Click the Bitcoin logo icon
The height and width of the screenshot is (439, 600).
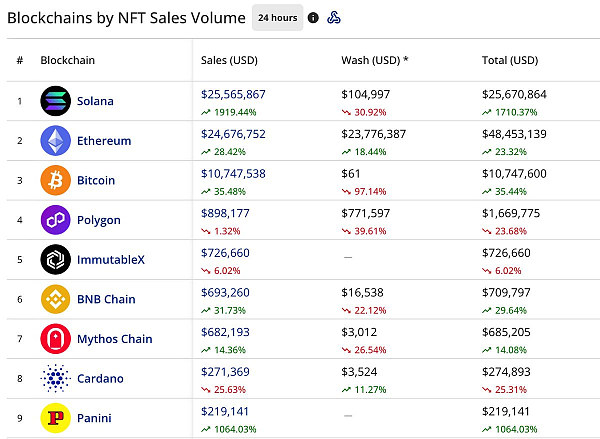coord(54,180)
